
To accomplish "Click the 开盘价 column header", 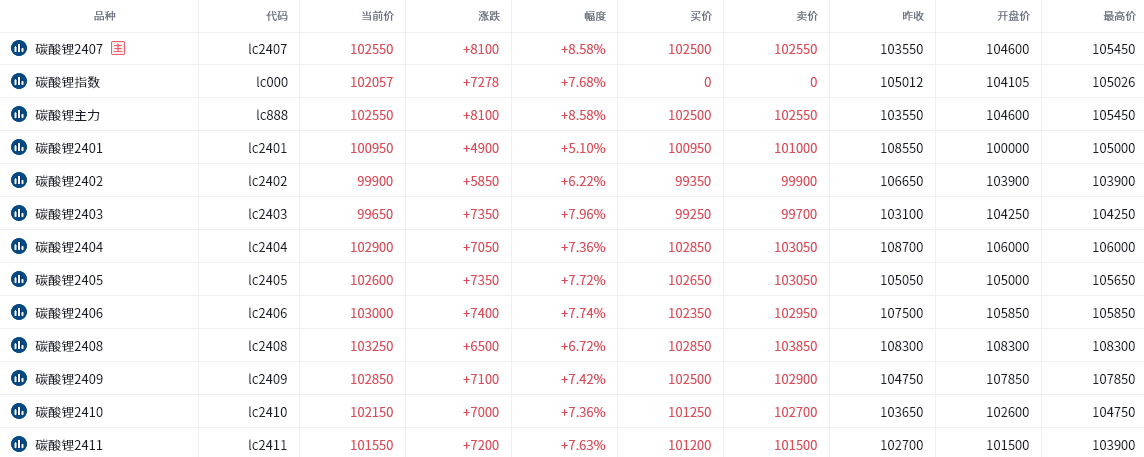I will pos(1013,16).
